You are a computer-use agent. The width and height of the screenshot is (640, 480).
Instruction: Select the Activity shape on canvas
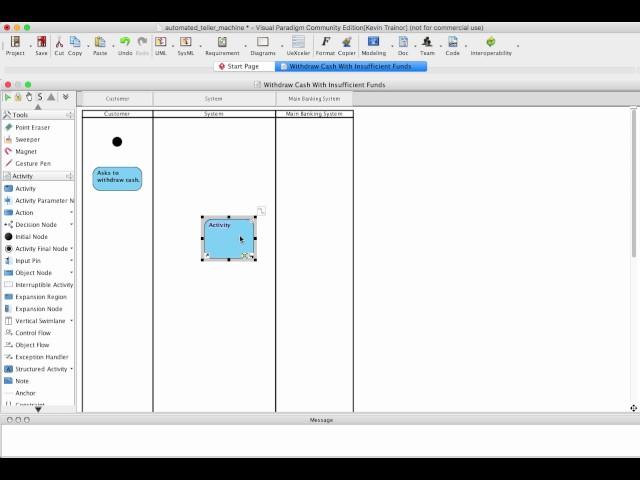coord(229,239)
